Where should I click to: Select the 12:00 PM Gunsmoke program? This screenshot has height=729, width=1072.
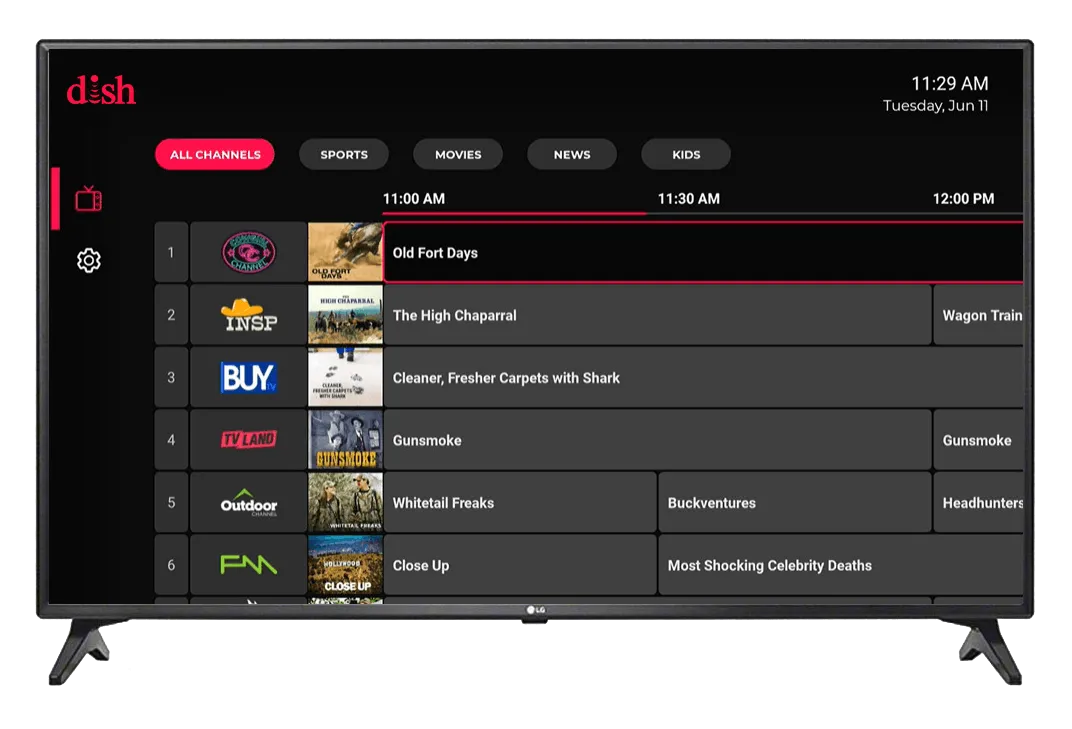[x=978, y=440]
